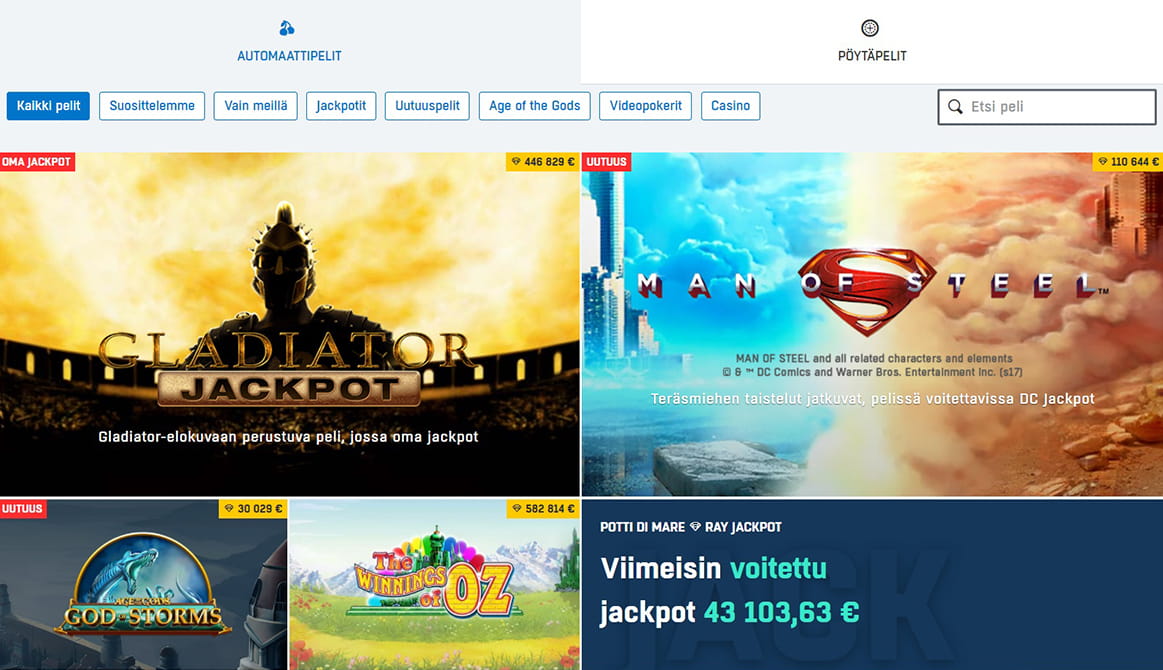Image resolution: width=1163 pixels, height=670 pixels.
Task: Click the 30 029 € jackpot badge
Action: point(253,508)
